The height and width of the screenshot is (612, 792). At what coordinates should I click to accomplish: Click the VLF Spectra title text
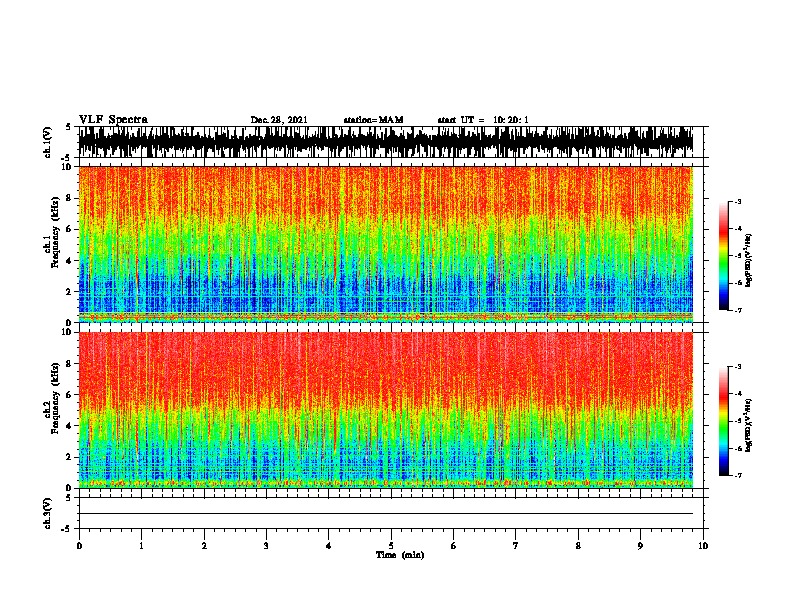(x=113, y=120)
